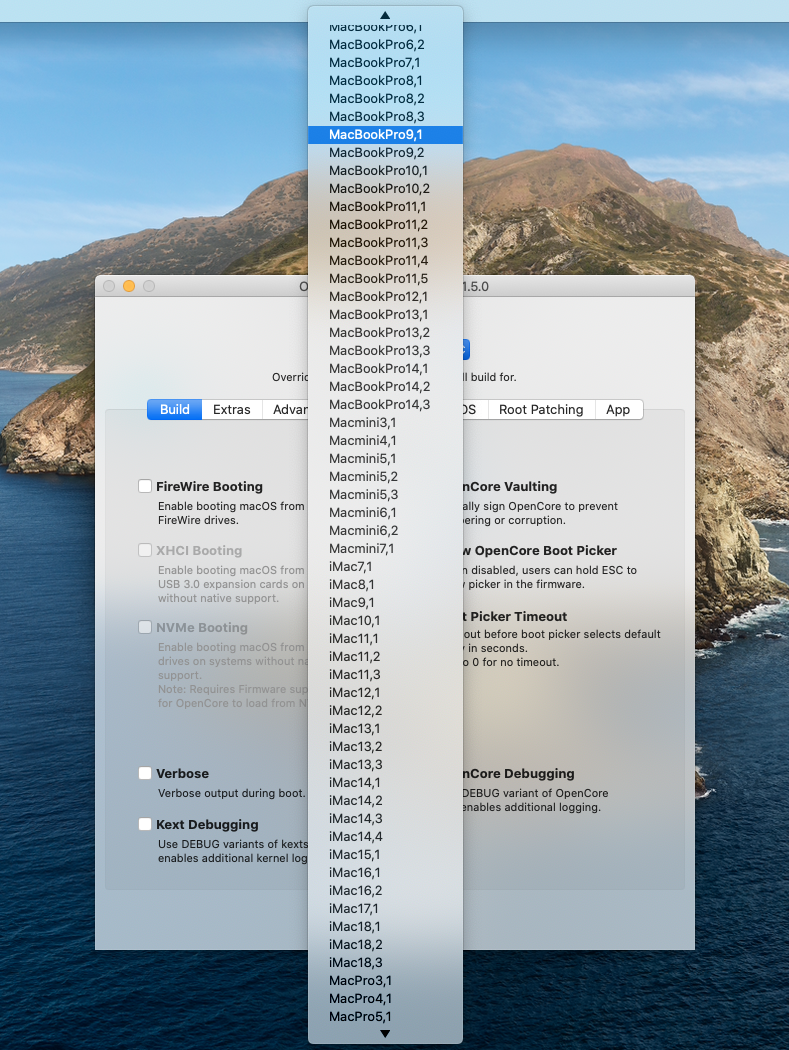Select iMac17,1 entry

point(385,909)
